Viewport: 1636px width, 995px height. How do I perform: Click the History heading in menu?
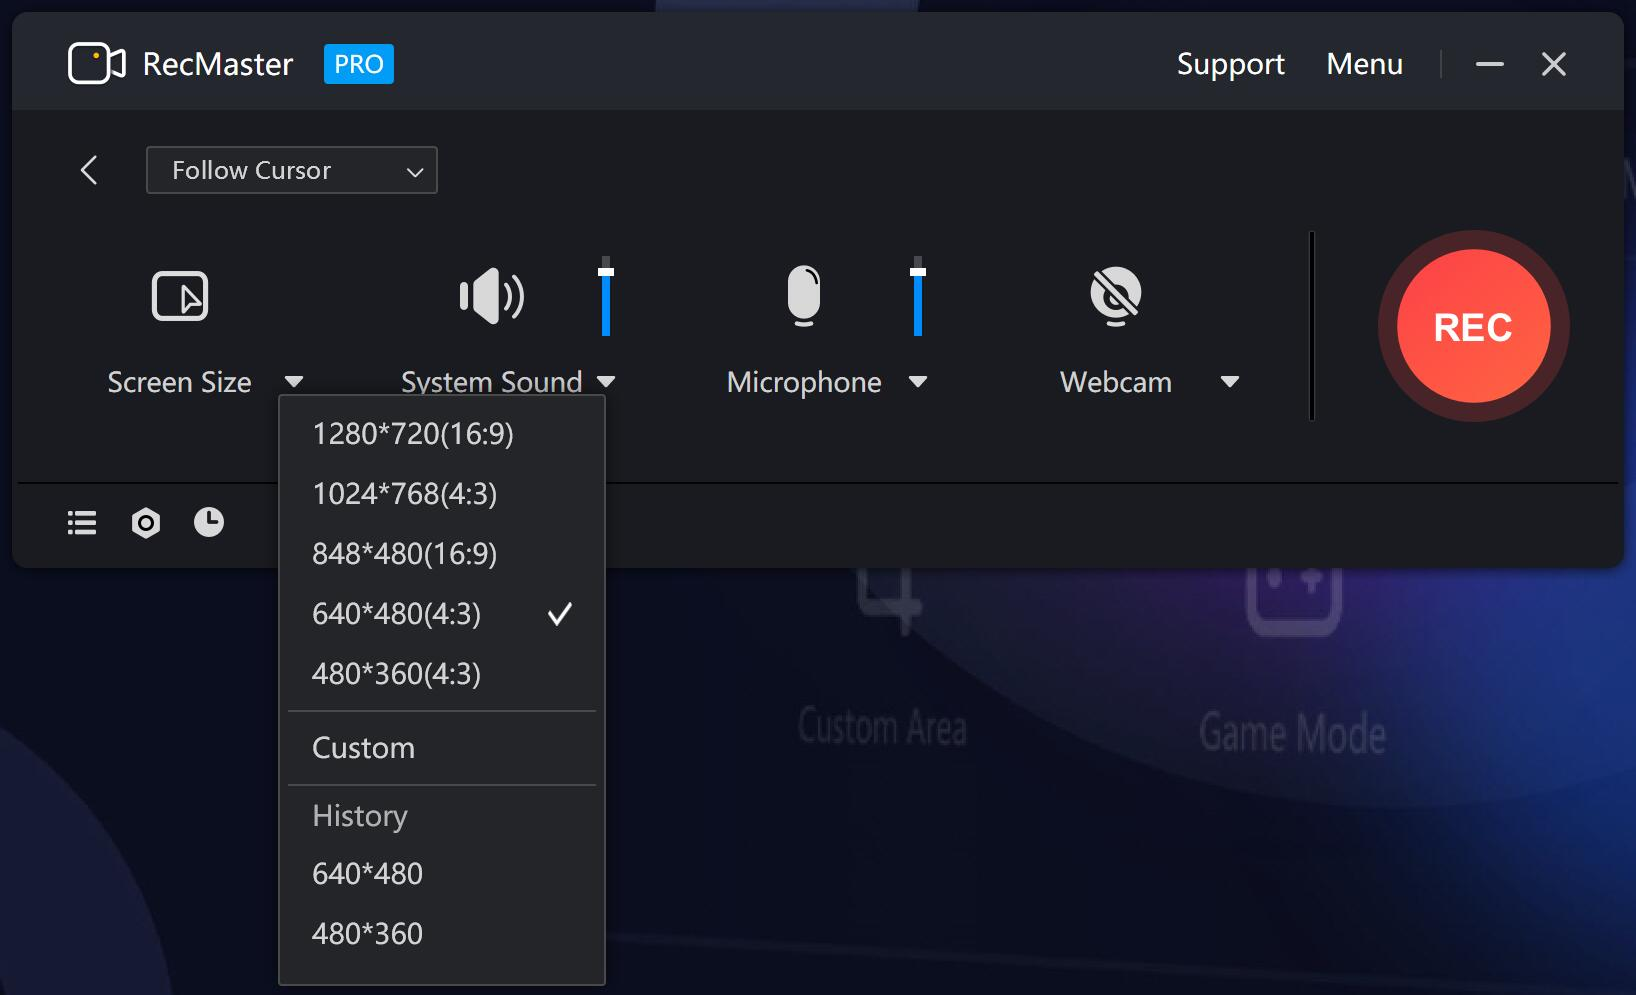point(360,816)
